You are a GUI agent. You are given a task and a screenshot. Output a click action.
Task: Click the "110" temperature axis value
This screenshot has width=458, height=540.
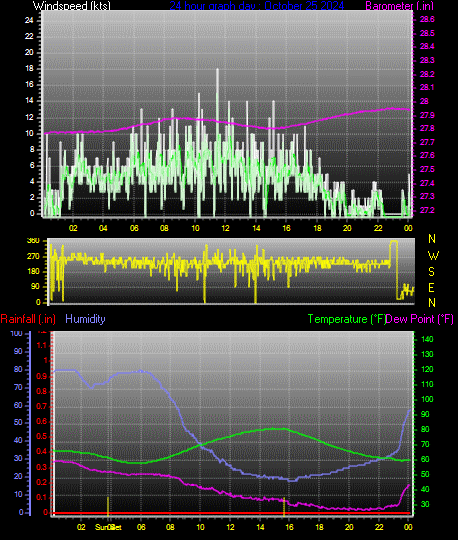[427, 384]
